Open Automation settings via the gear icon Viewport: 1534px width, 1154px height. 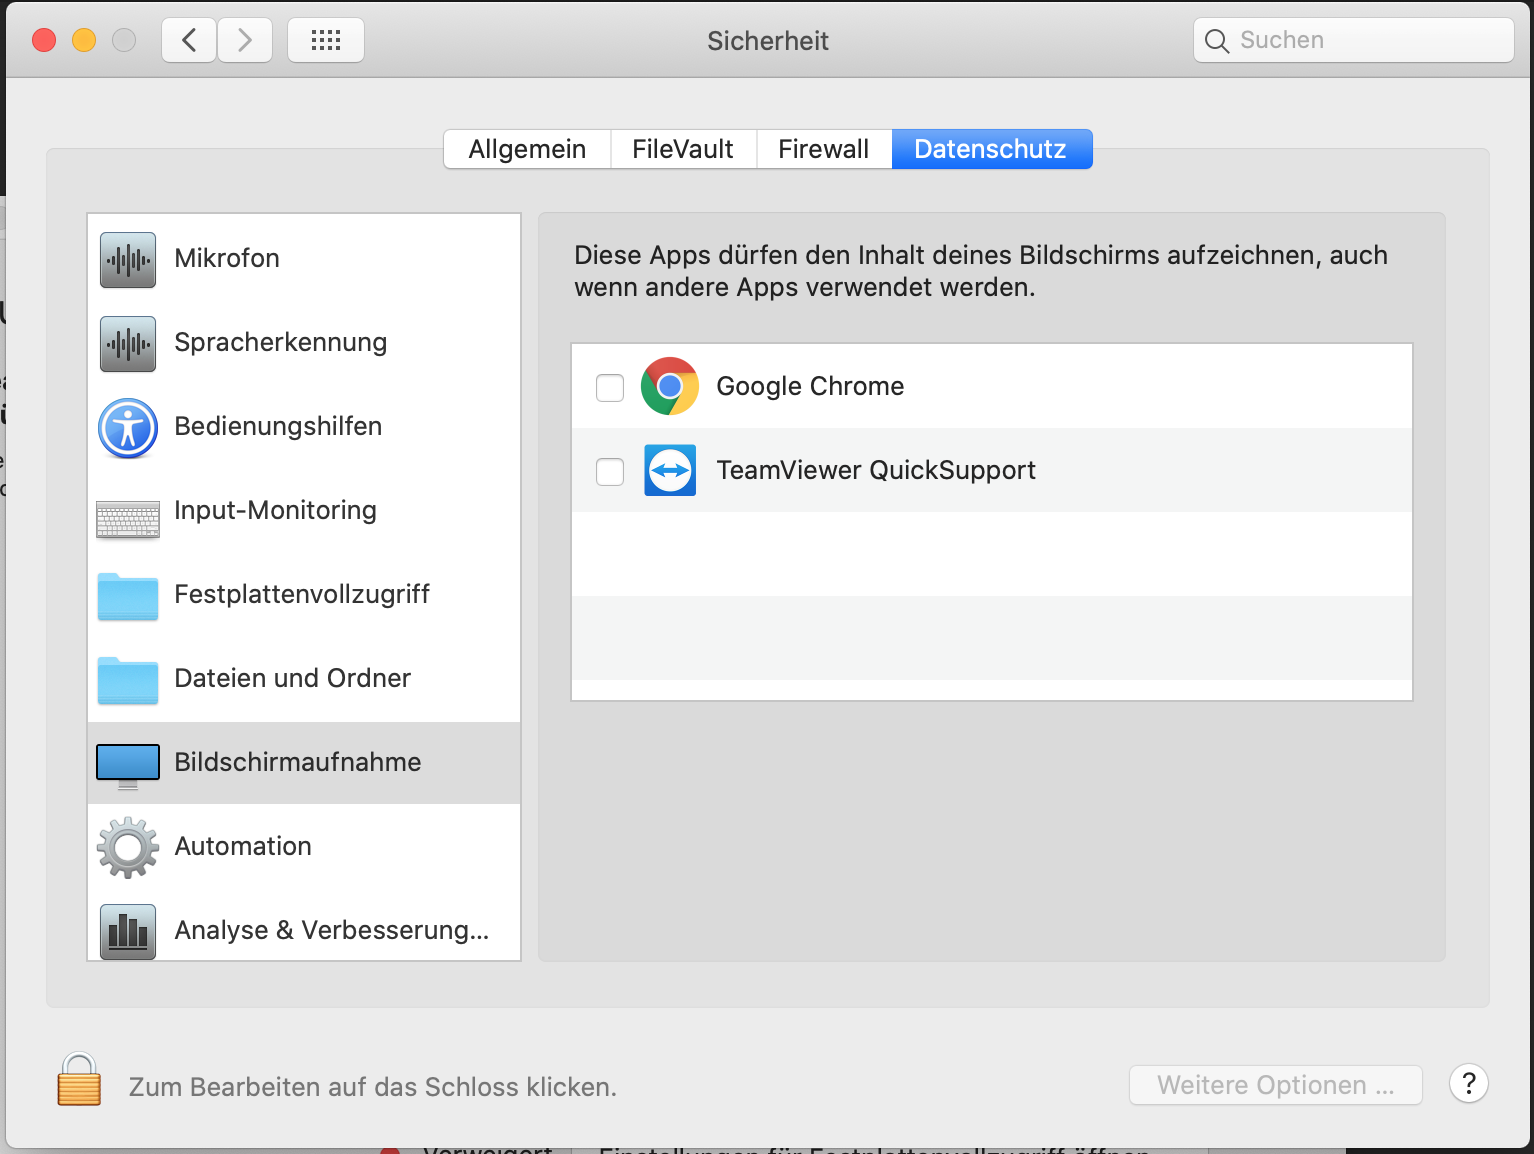pos(127,847)
